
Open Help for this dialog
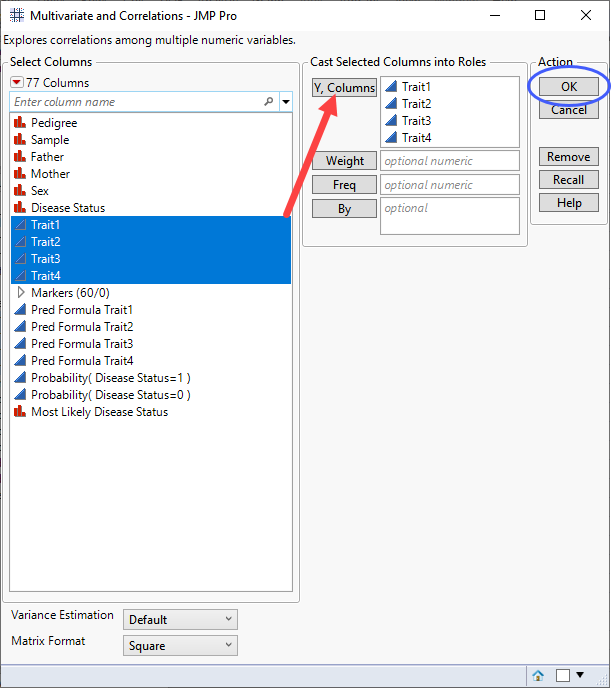tap(569, 203)
